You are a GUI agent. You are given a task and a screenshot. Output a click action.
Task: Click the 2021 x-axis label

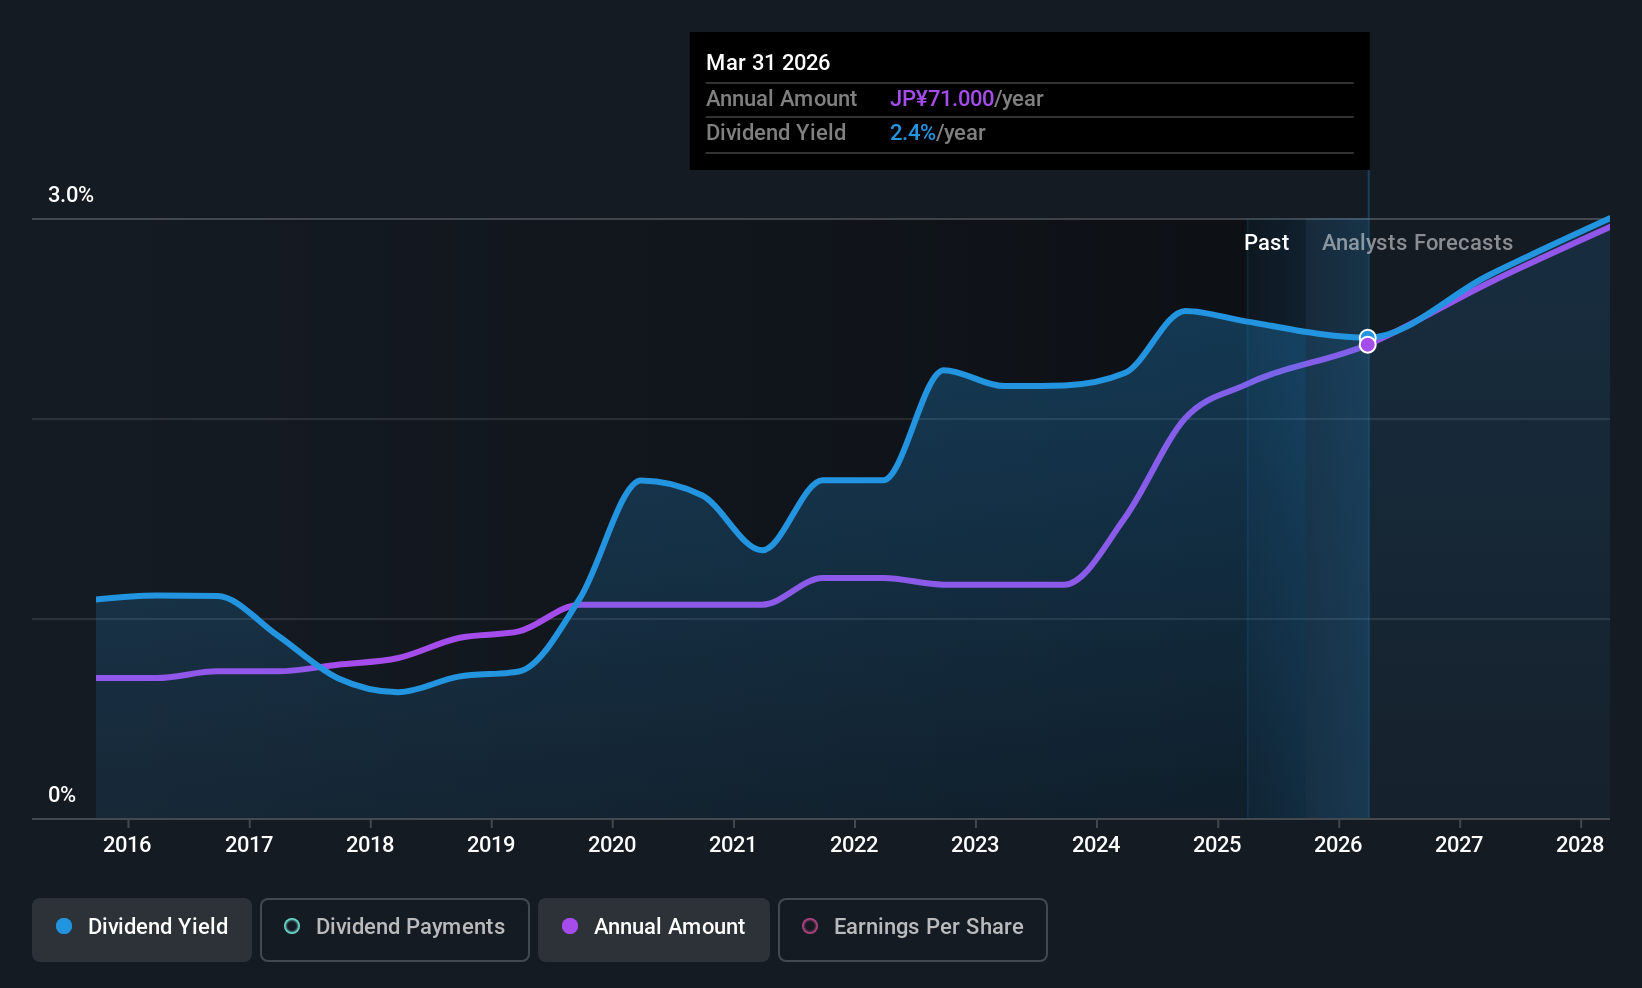733,844
